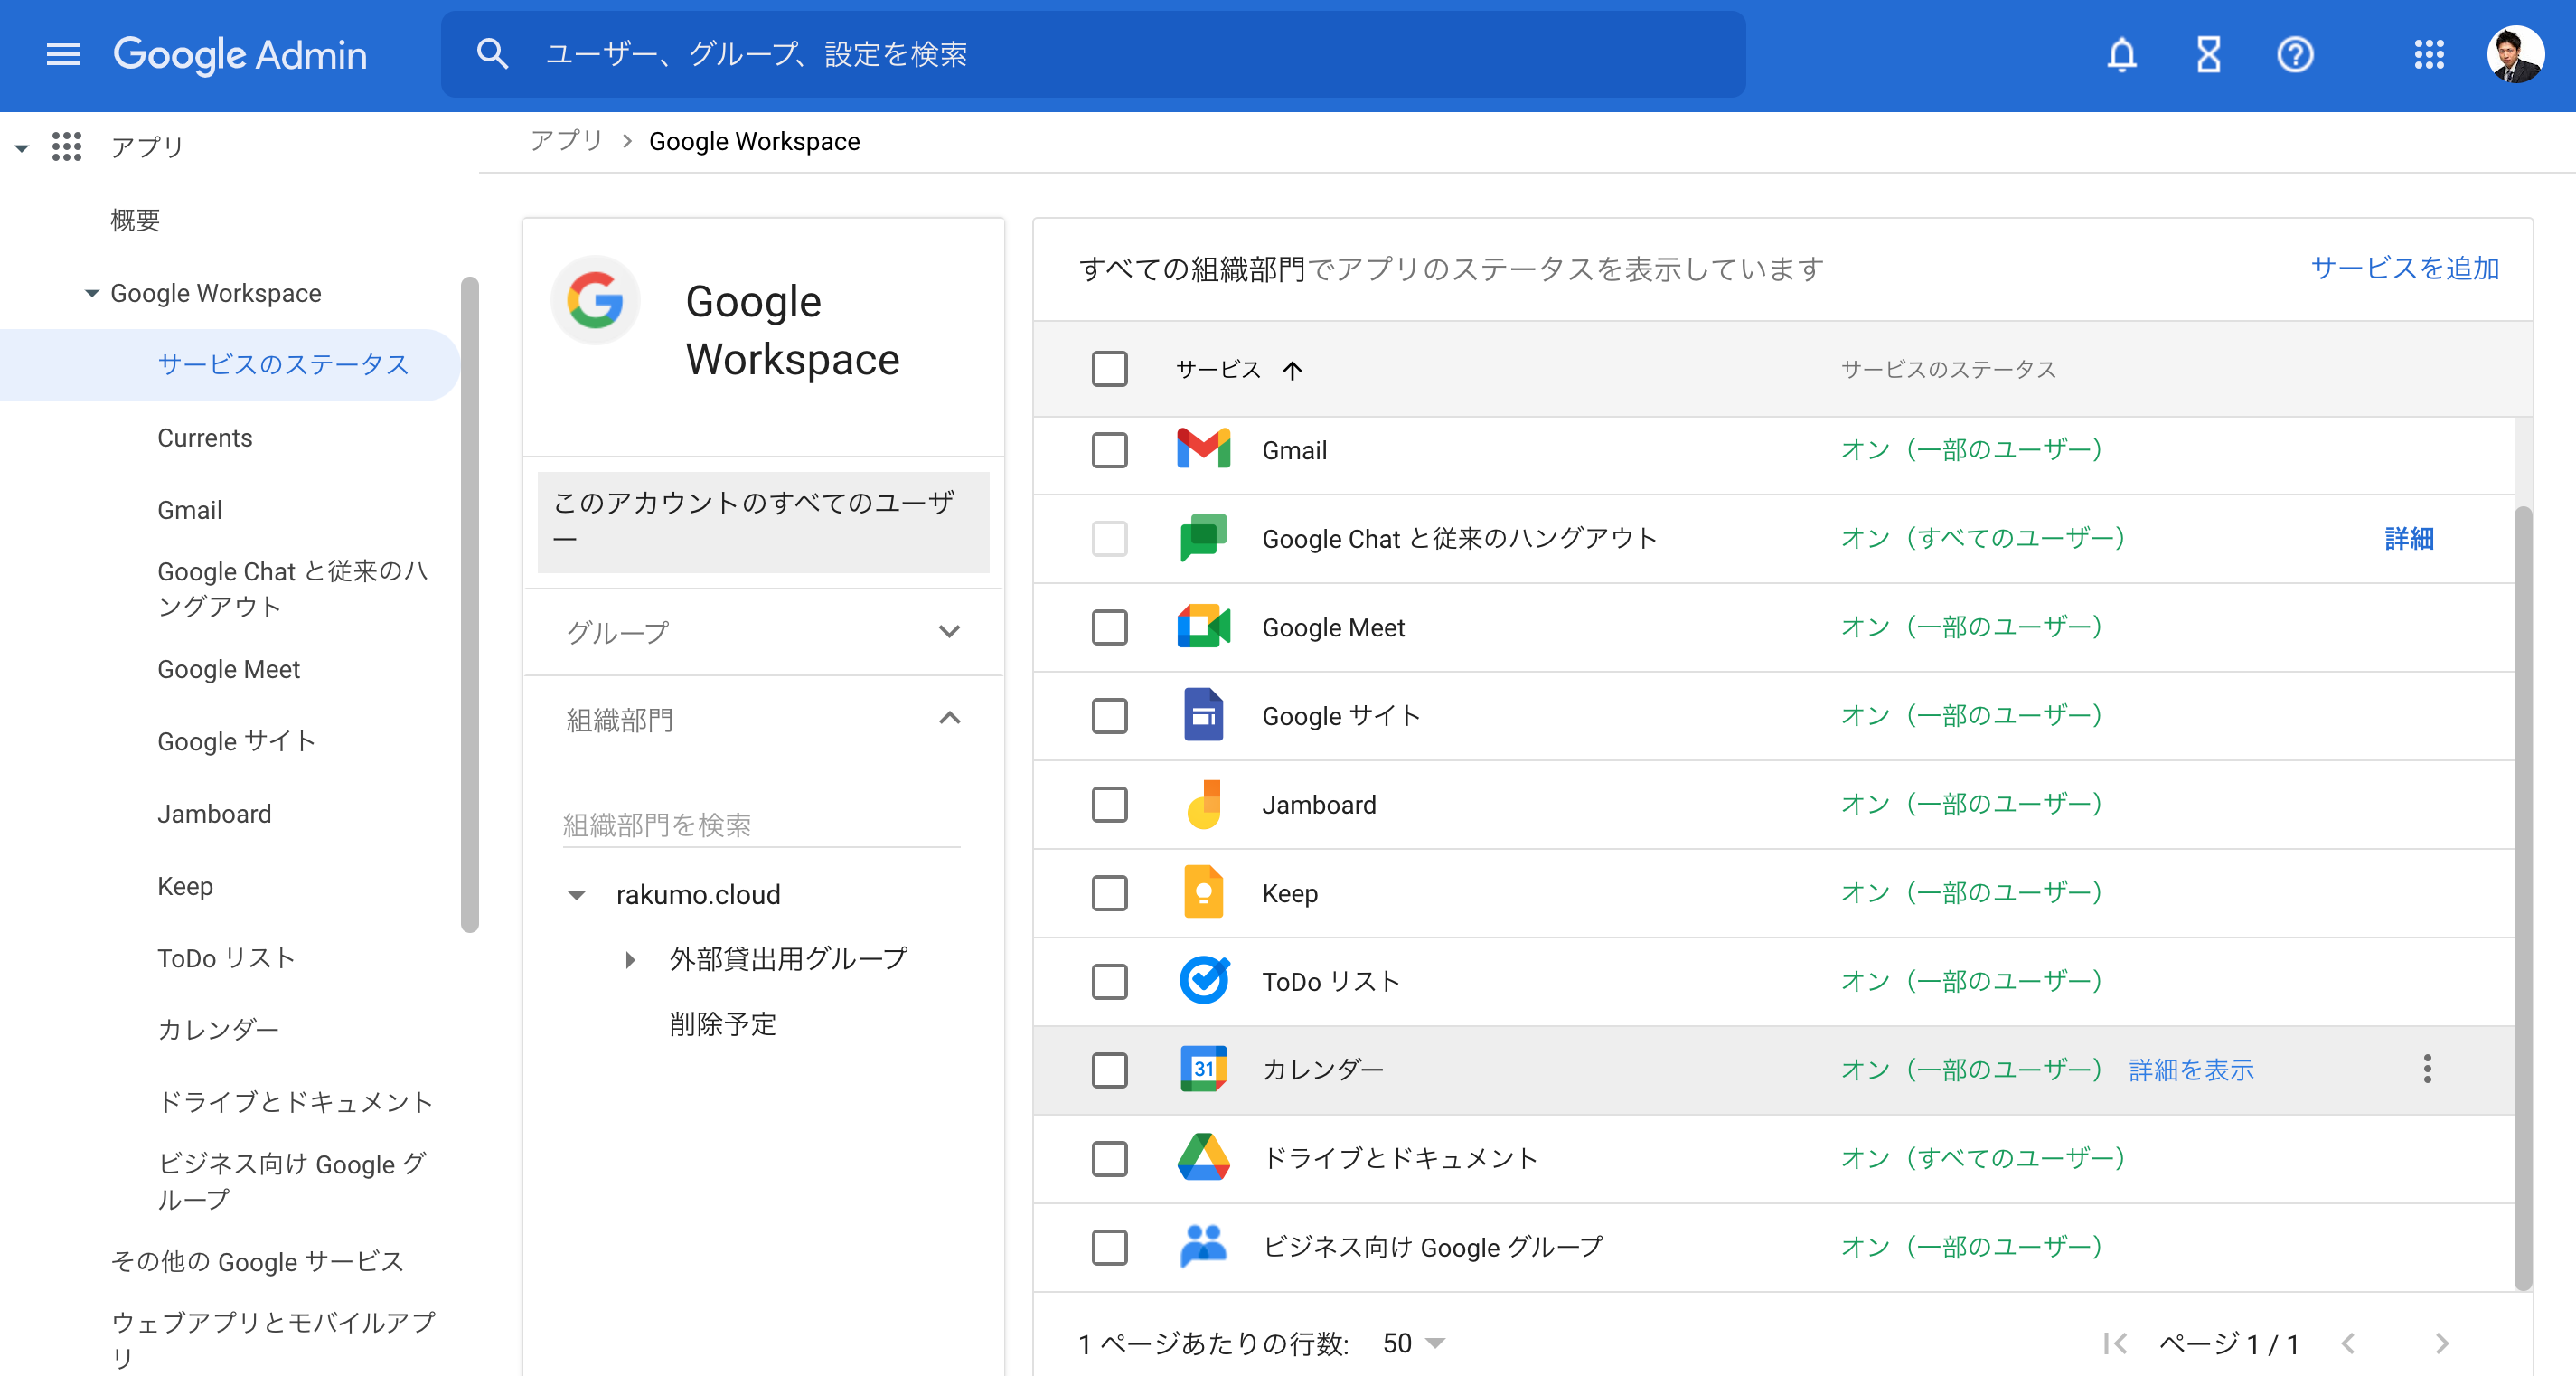Click the left sidebar scrollbar
The width and height of the screenshot is (2576, 1376).
469,605
